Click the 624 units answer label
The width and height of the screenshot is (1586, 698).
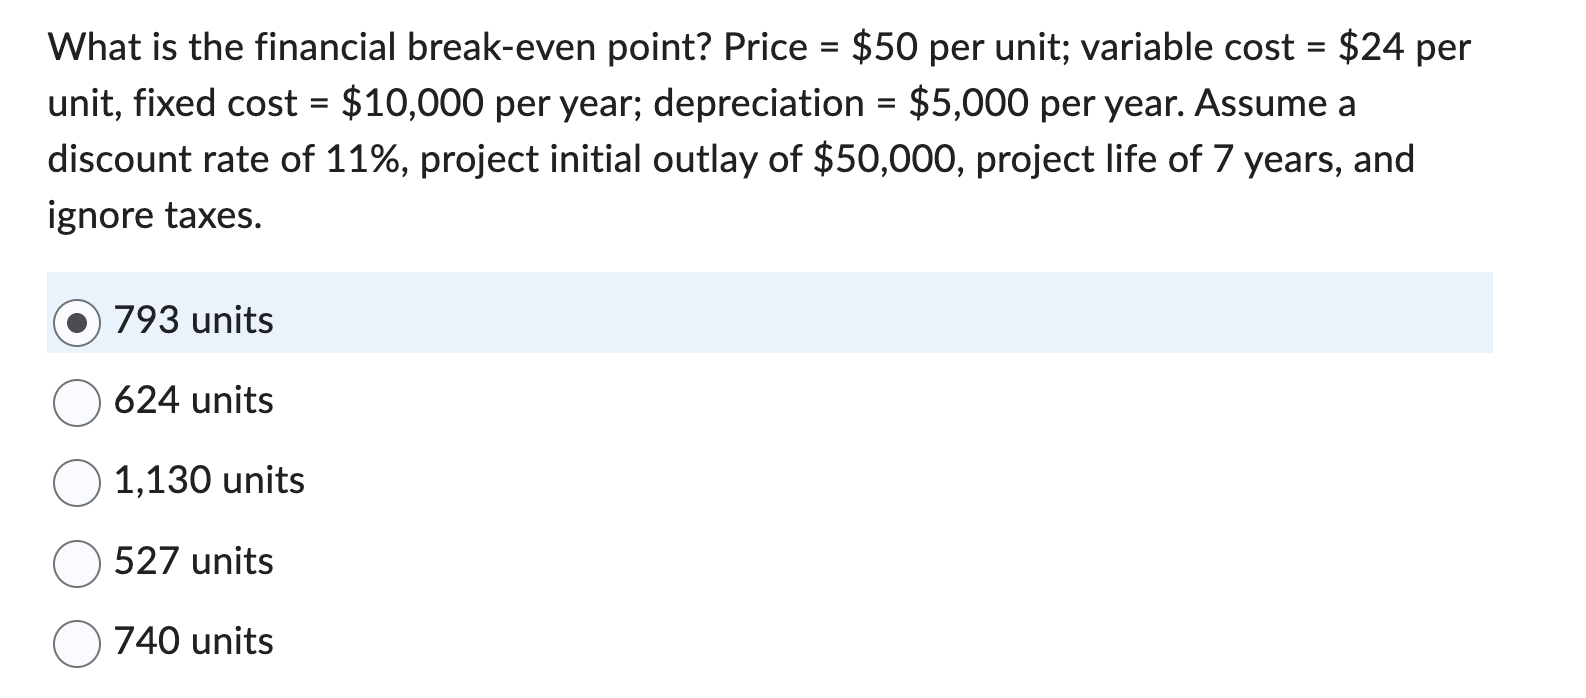point(192,401)
